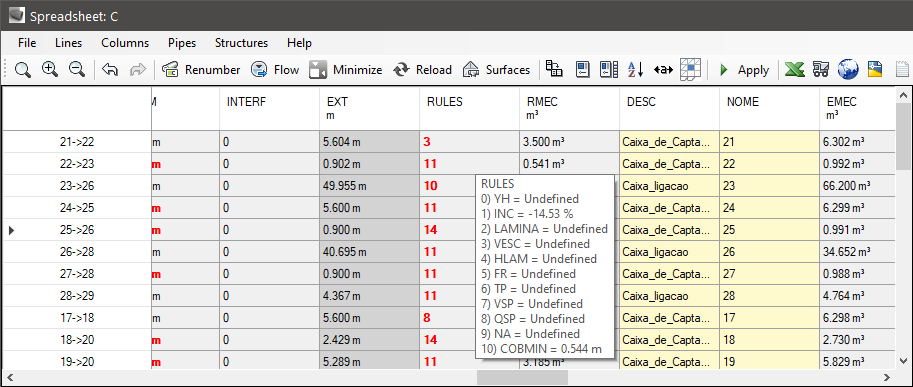The height and width of the screenshot is (387, 913).
Task: Click the panel with column list icon
Action: tap(608, 69)
